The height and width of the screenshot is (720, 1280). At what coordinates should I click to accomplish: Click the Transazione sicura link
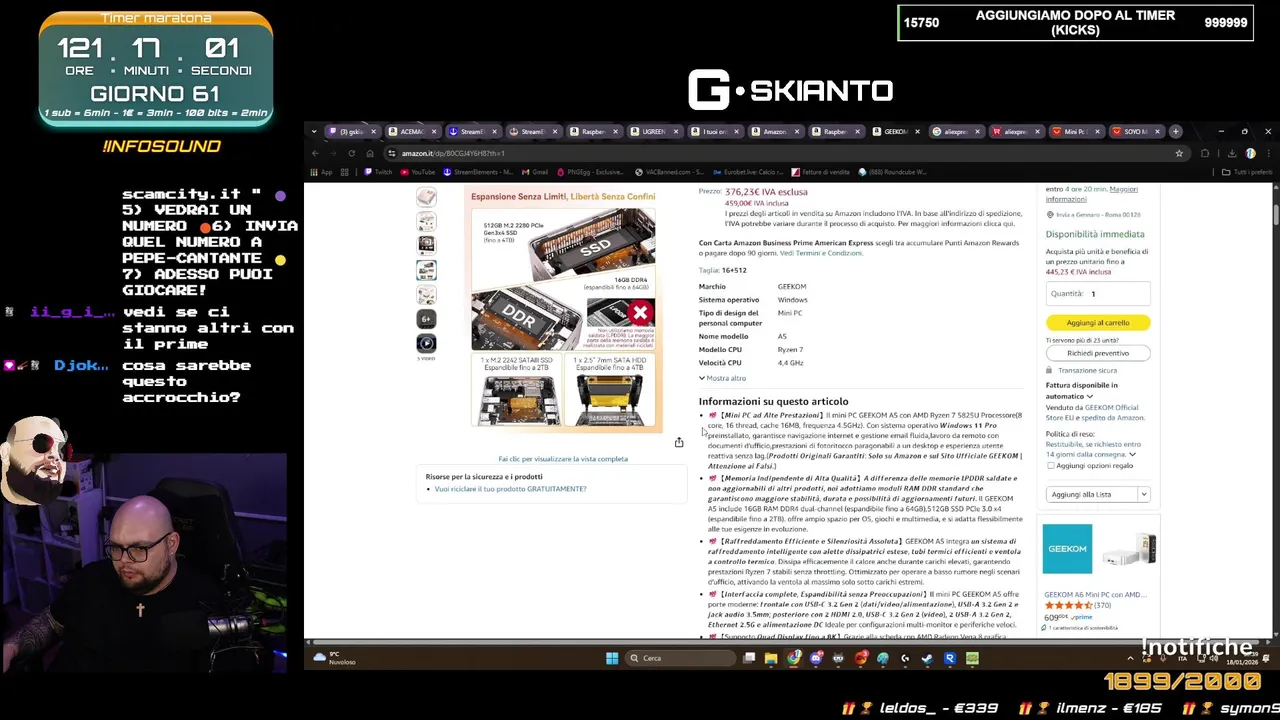click(x=1087, y=370)
